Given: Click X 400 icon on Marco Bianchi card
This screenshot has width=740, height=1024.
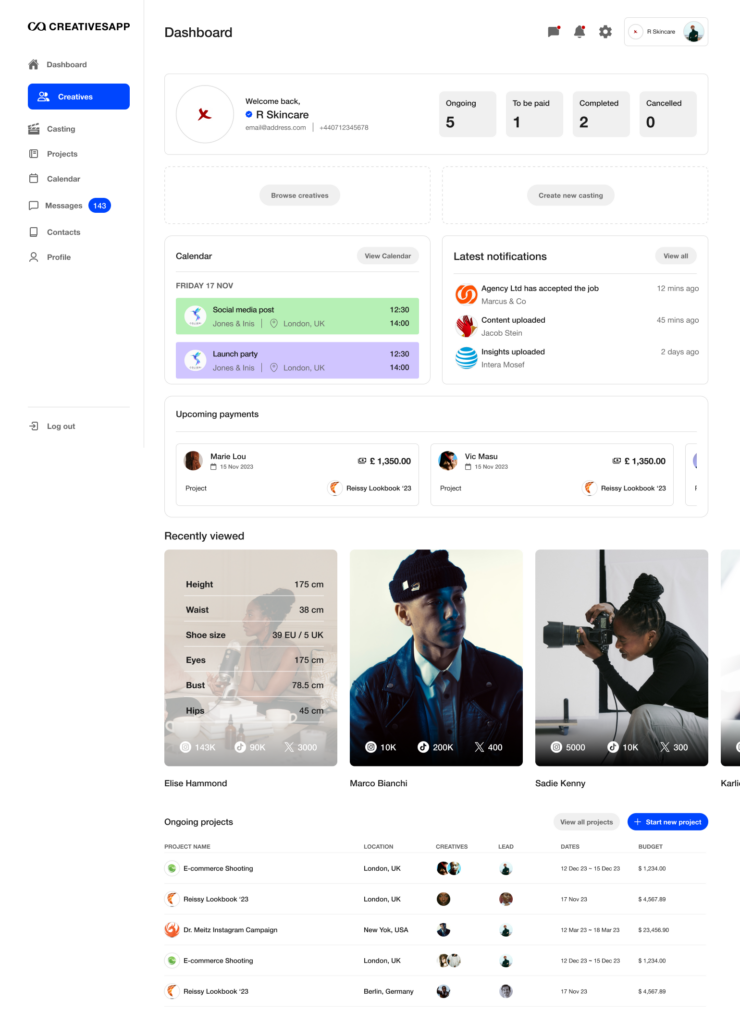Looking at the screenshot, I should coord(479,747).
